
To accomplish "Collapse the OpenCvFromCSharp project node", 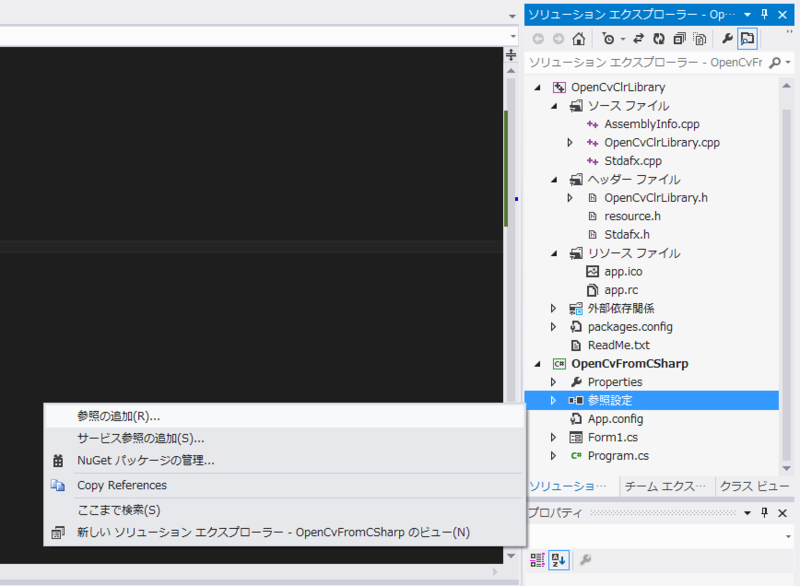I will click(x=538, y=364).
